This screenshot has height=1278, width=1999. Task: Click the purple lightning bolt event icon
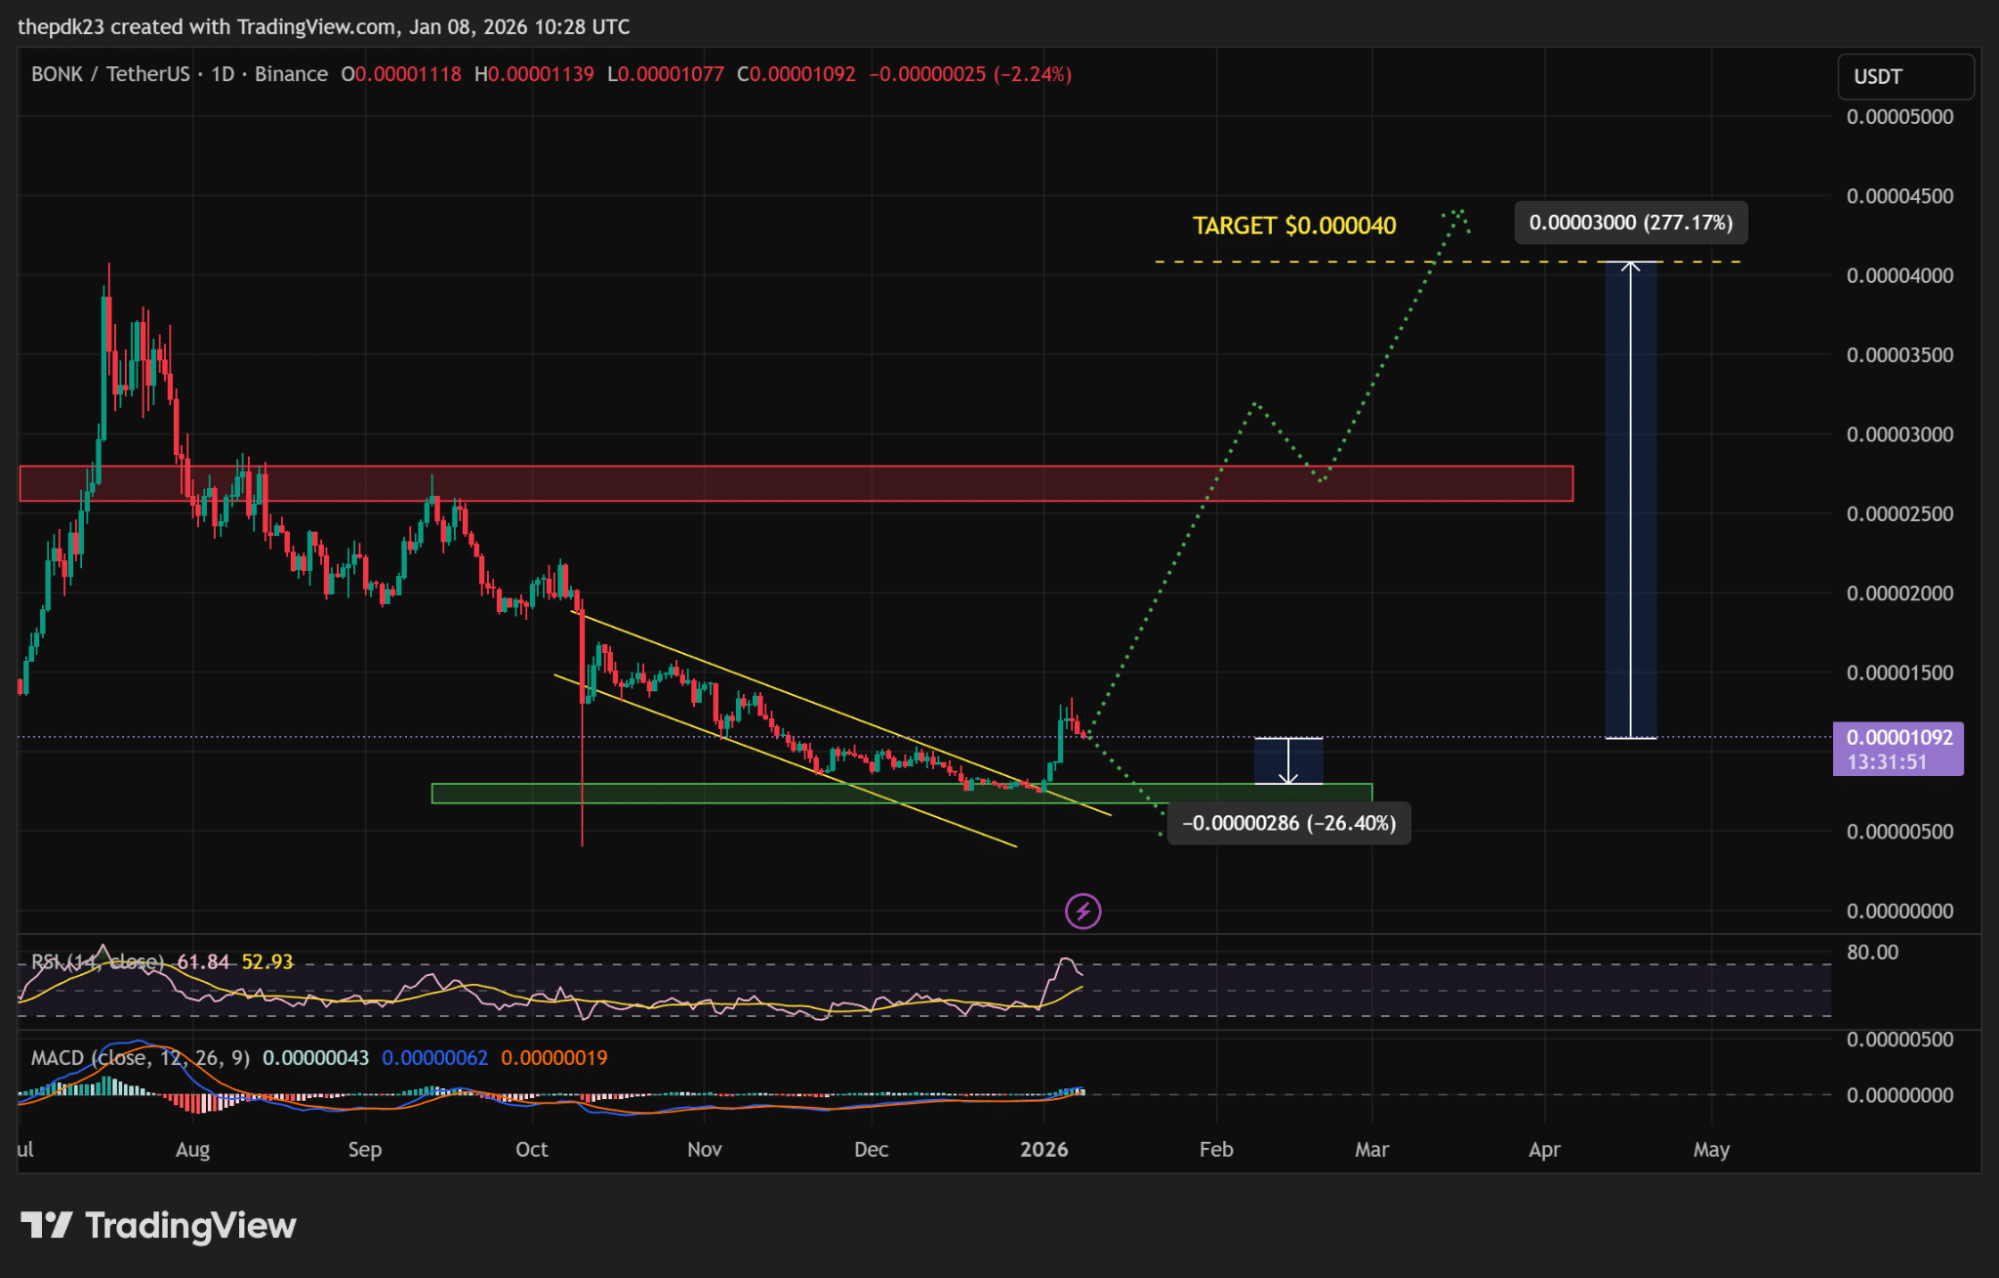(x=1083, y=911)
